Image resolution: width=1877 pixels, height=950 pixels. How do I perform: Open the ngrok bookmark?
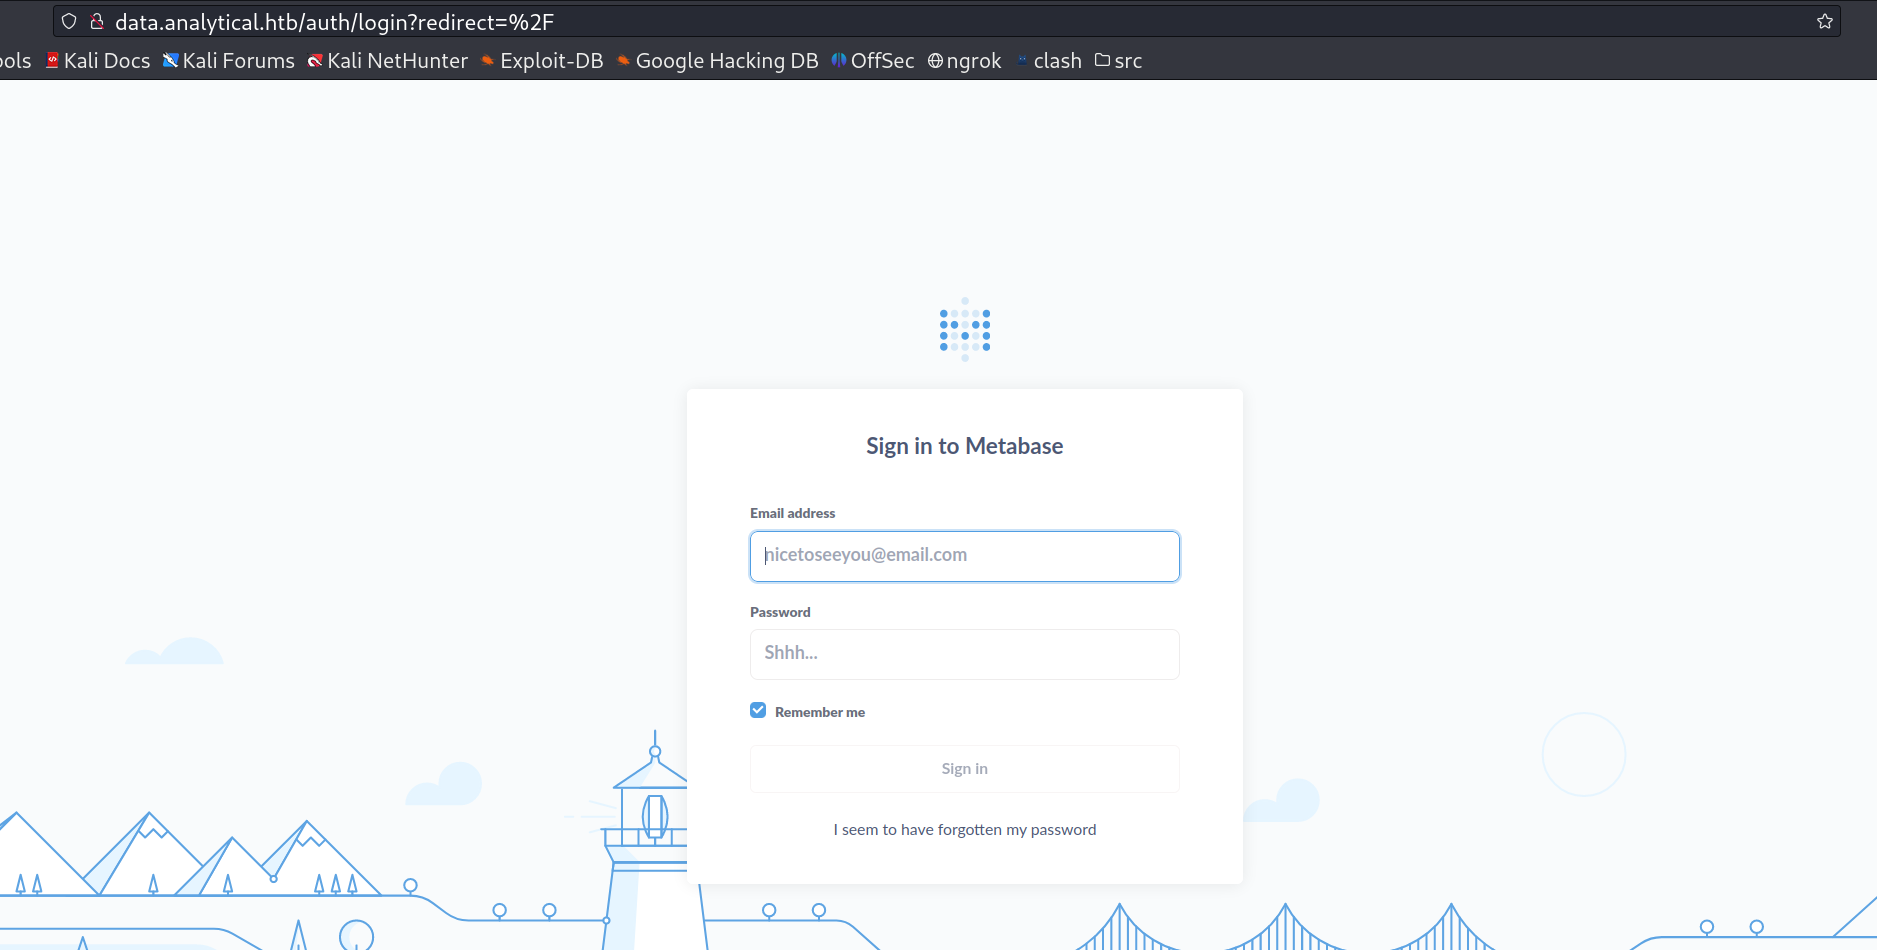coord(965,61)
